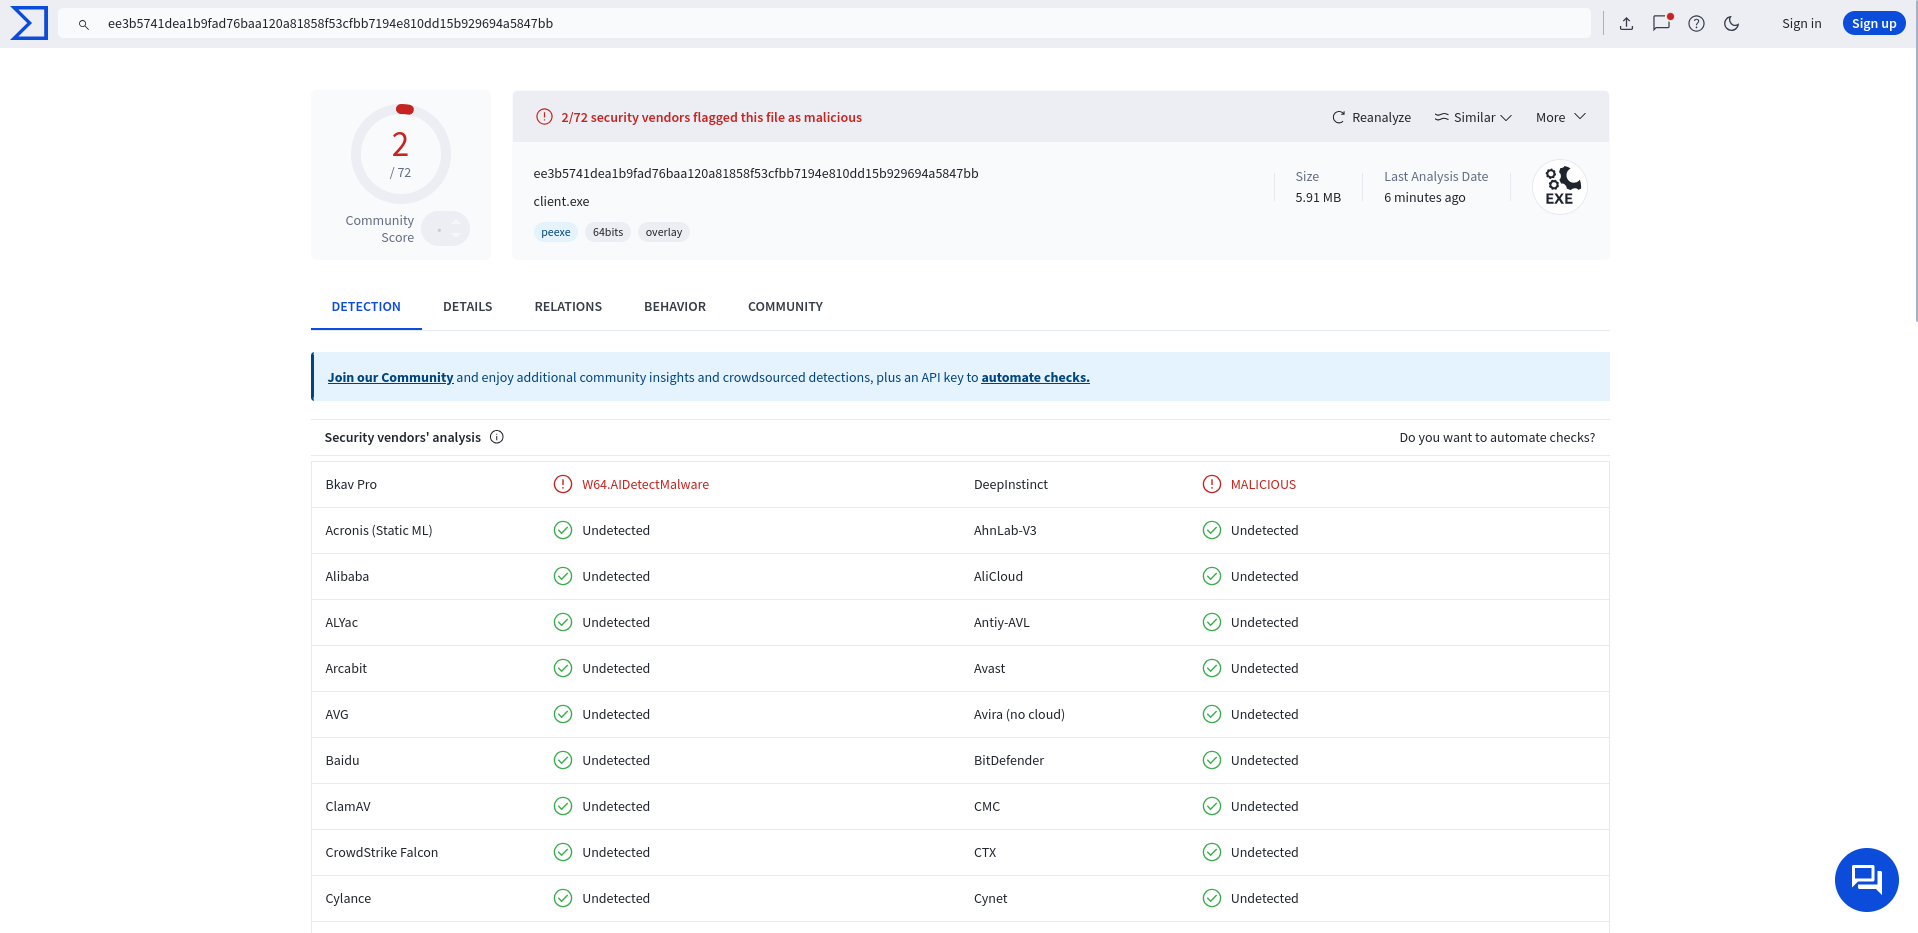Click the search magnifier icon

coord(84,24)
